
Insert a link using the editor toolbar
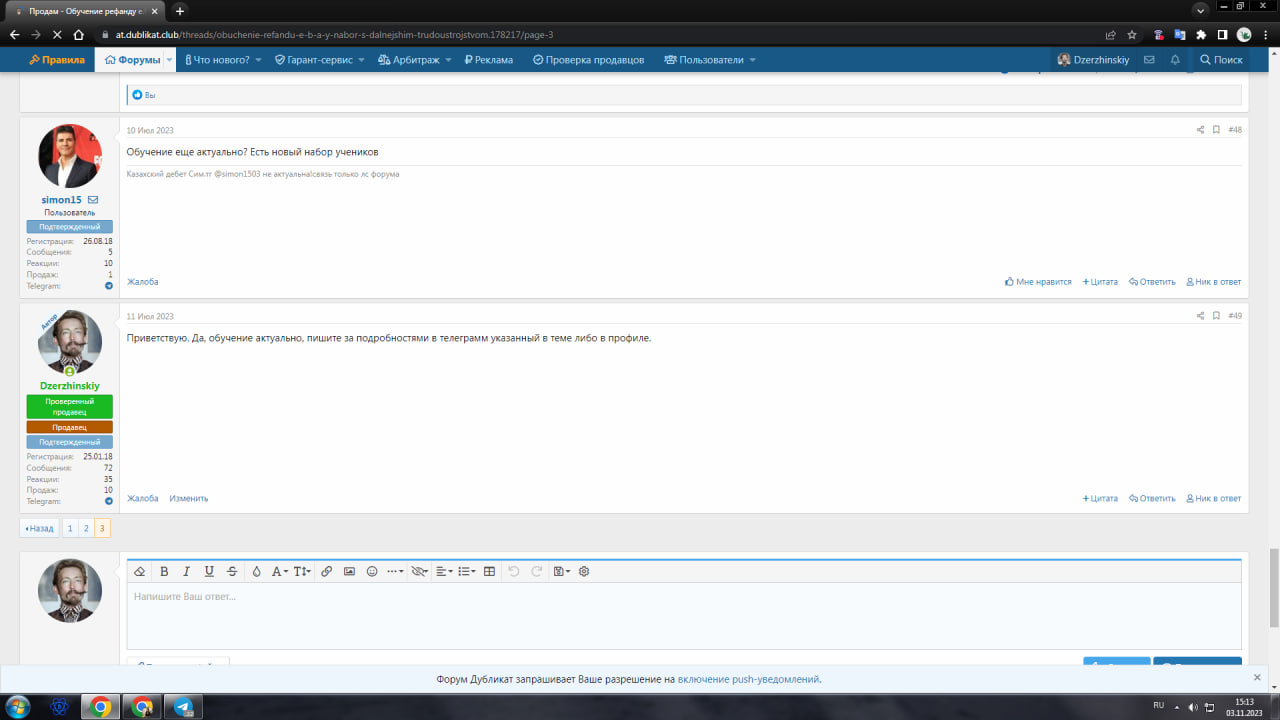(x=327, y=571)
